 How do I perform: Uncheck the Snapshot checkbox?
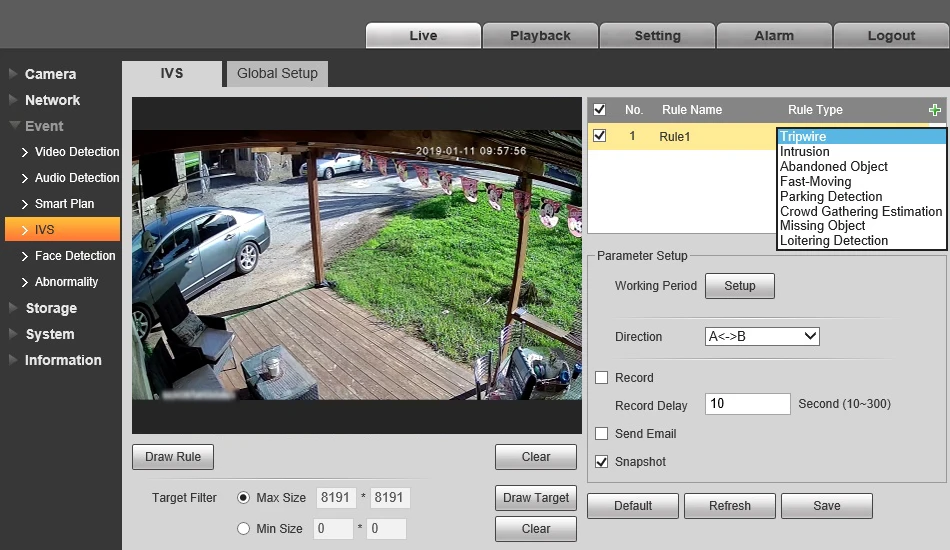pos(602,462)
